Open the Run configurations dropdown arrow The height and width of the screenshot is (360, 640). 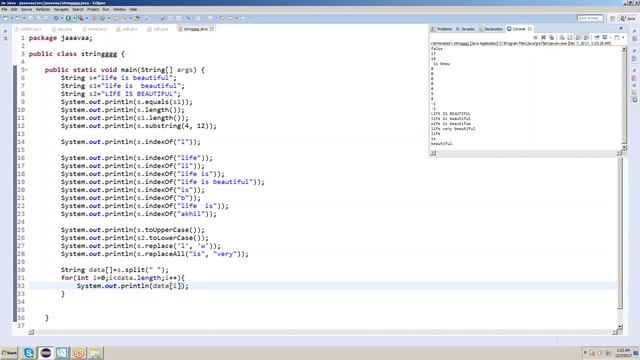coord(74,18)
